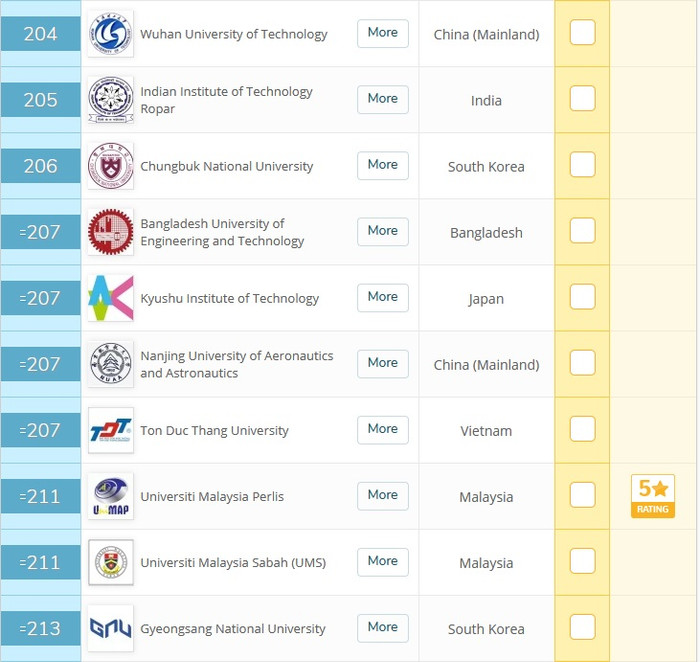Enable the checkbox for Ton Duc Thang University

tap(582, 429)
